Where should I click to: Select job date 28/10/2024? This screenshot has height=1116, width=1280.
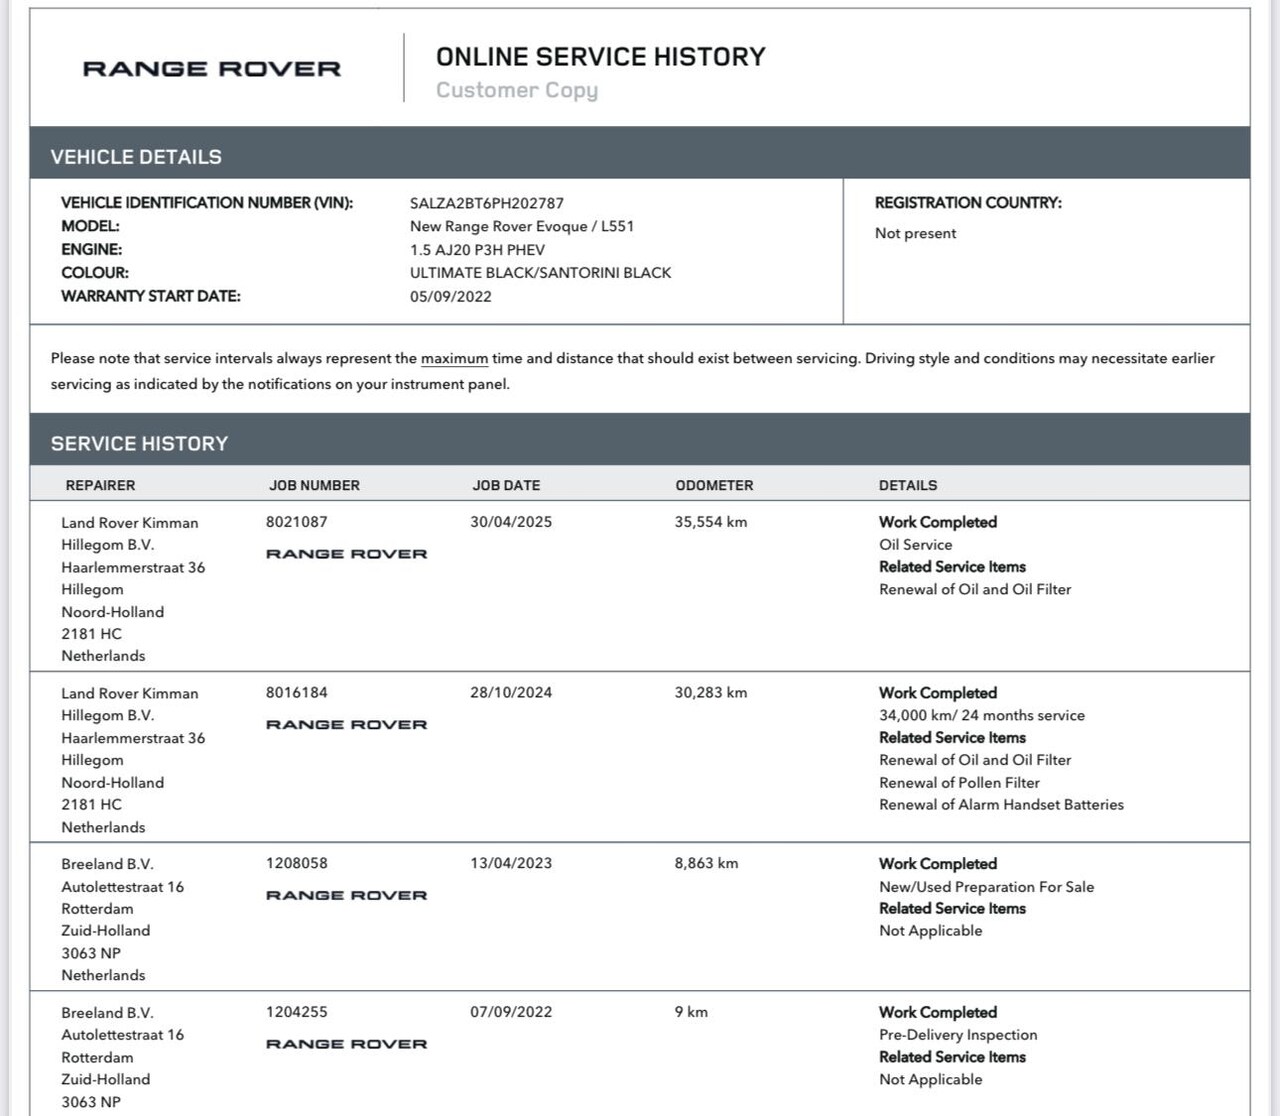511,693
